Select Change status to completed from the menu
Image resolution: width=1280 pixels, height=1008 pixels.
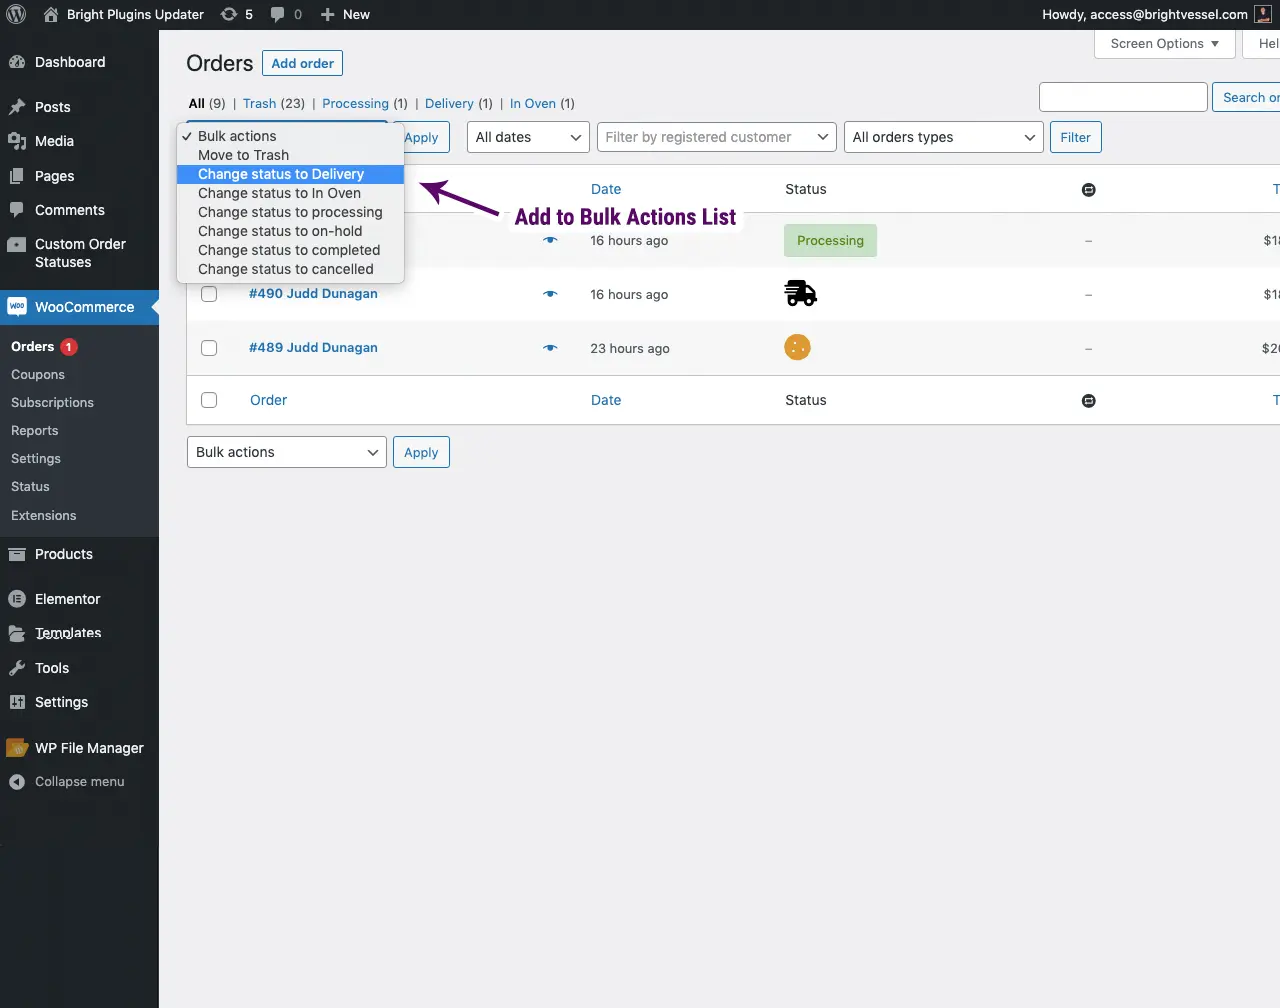click(286, 250)
